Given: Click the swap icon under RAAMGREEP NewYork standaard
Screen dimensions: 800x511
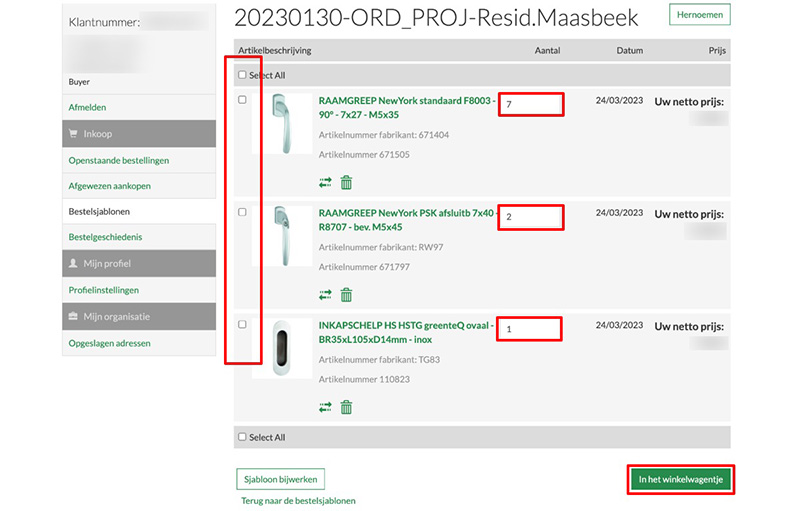Looking at the screenshot, I should click(325, 183).
